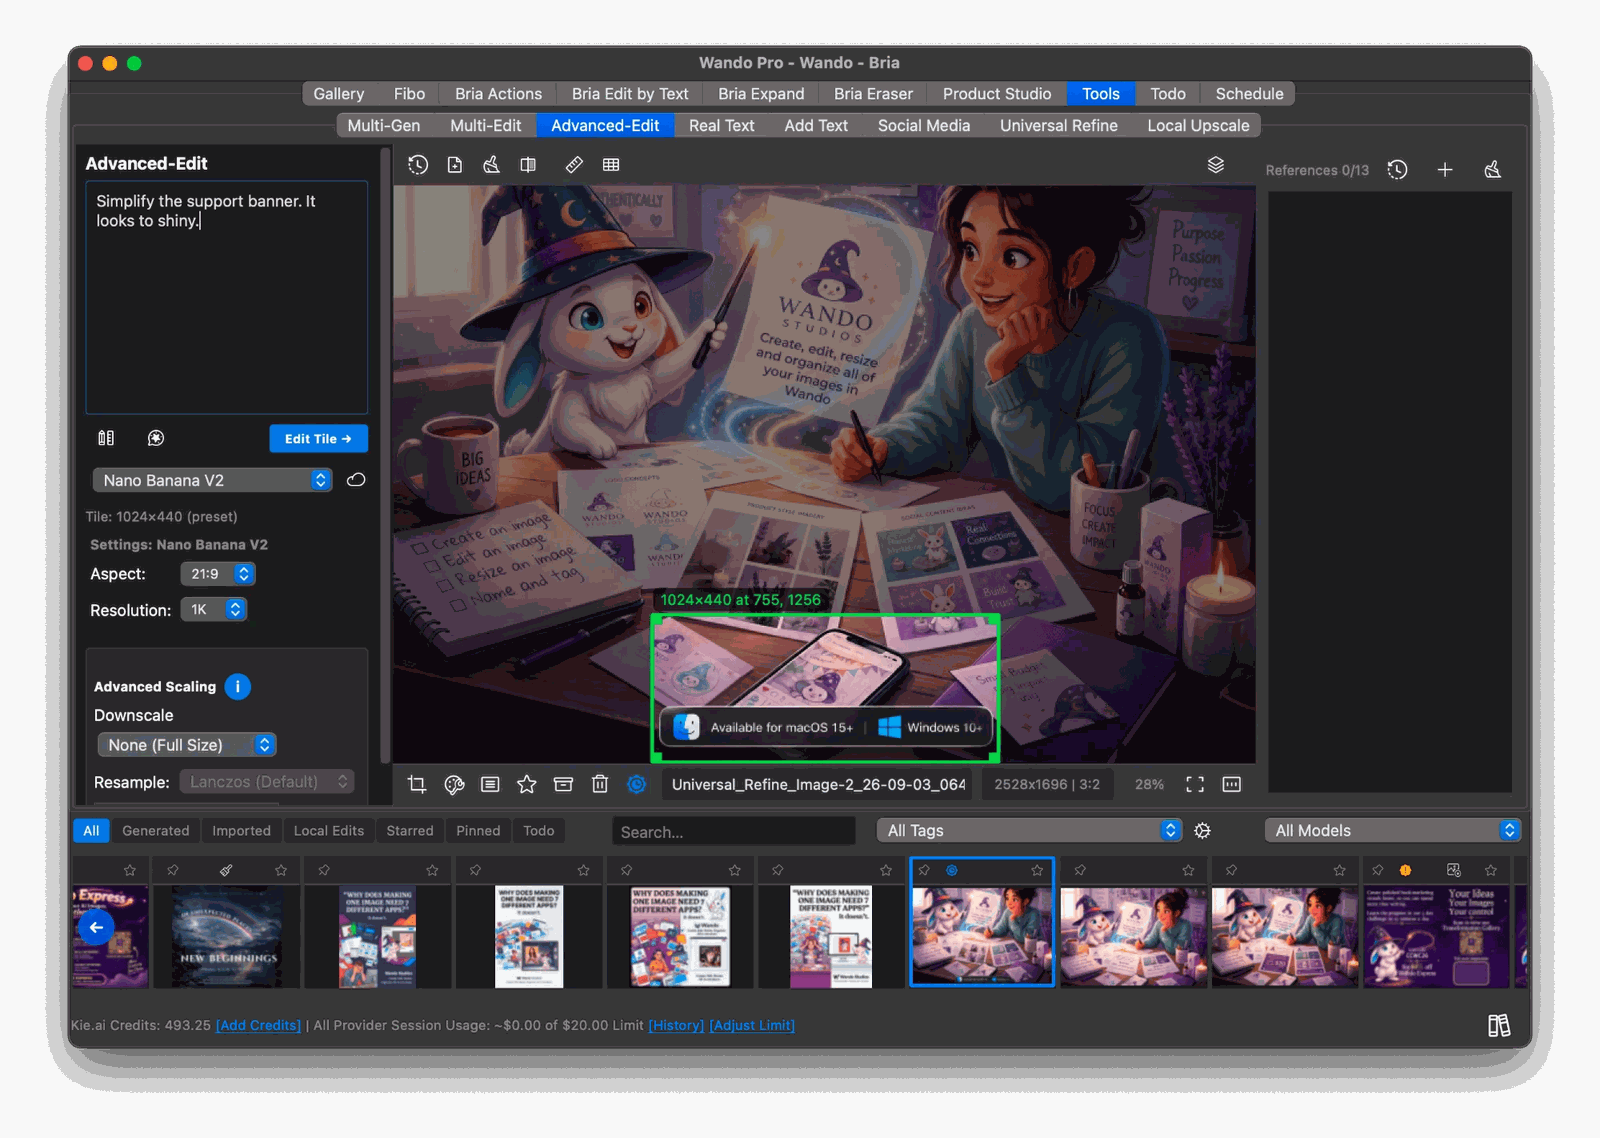1600x1138 pixels.
Task: Open the layers stack icon
Action: [1216, 165]
